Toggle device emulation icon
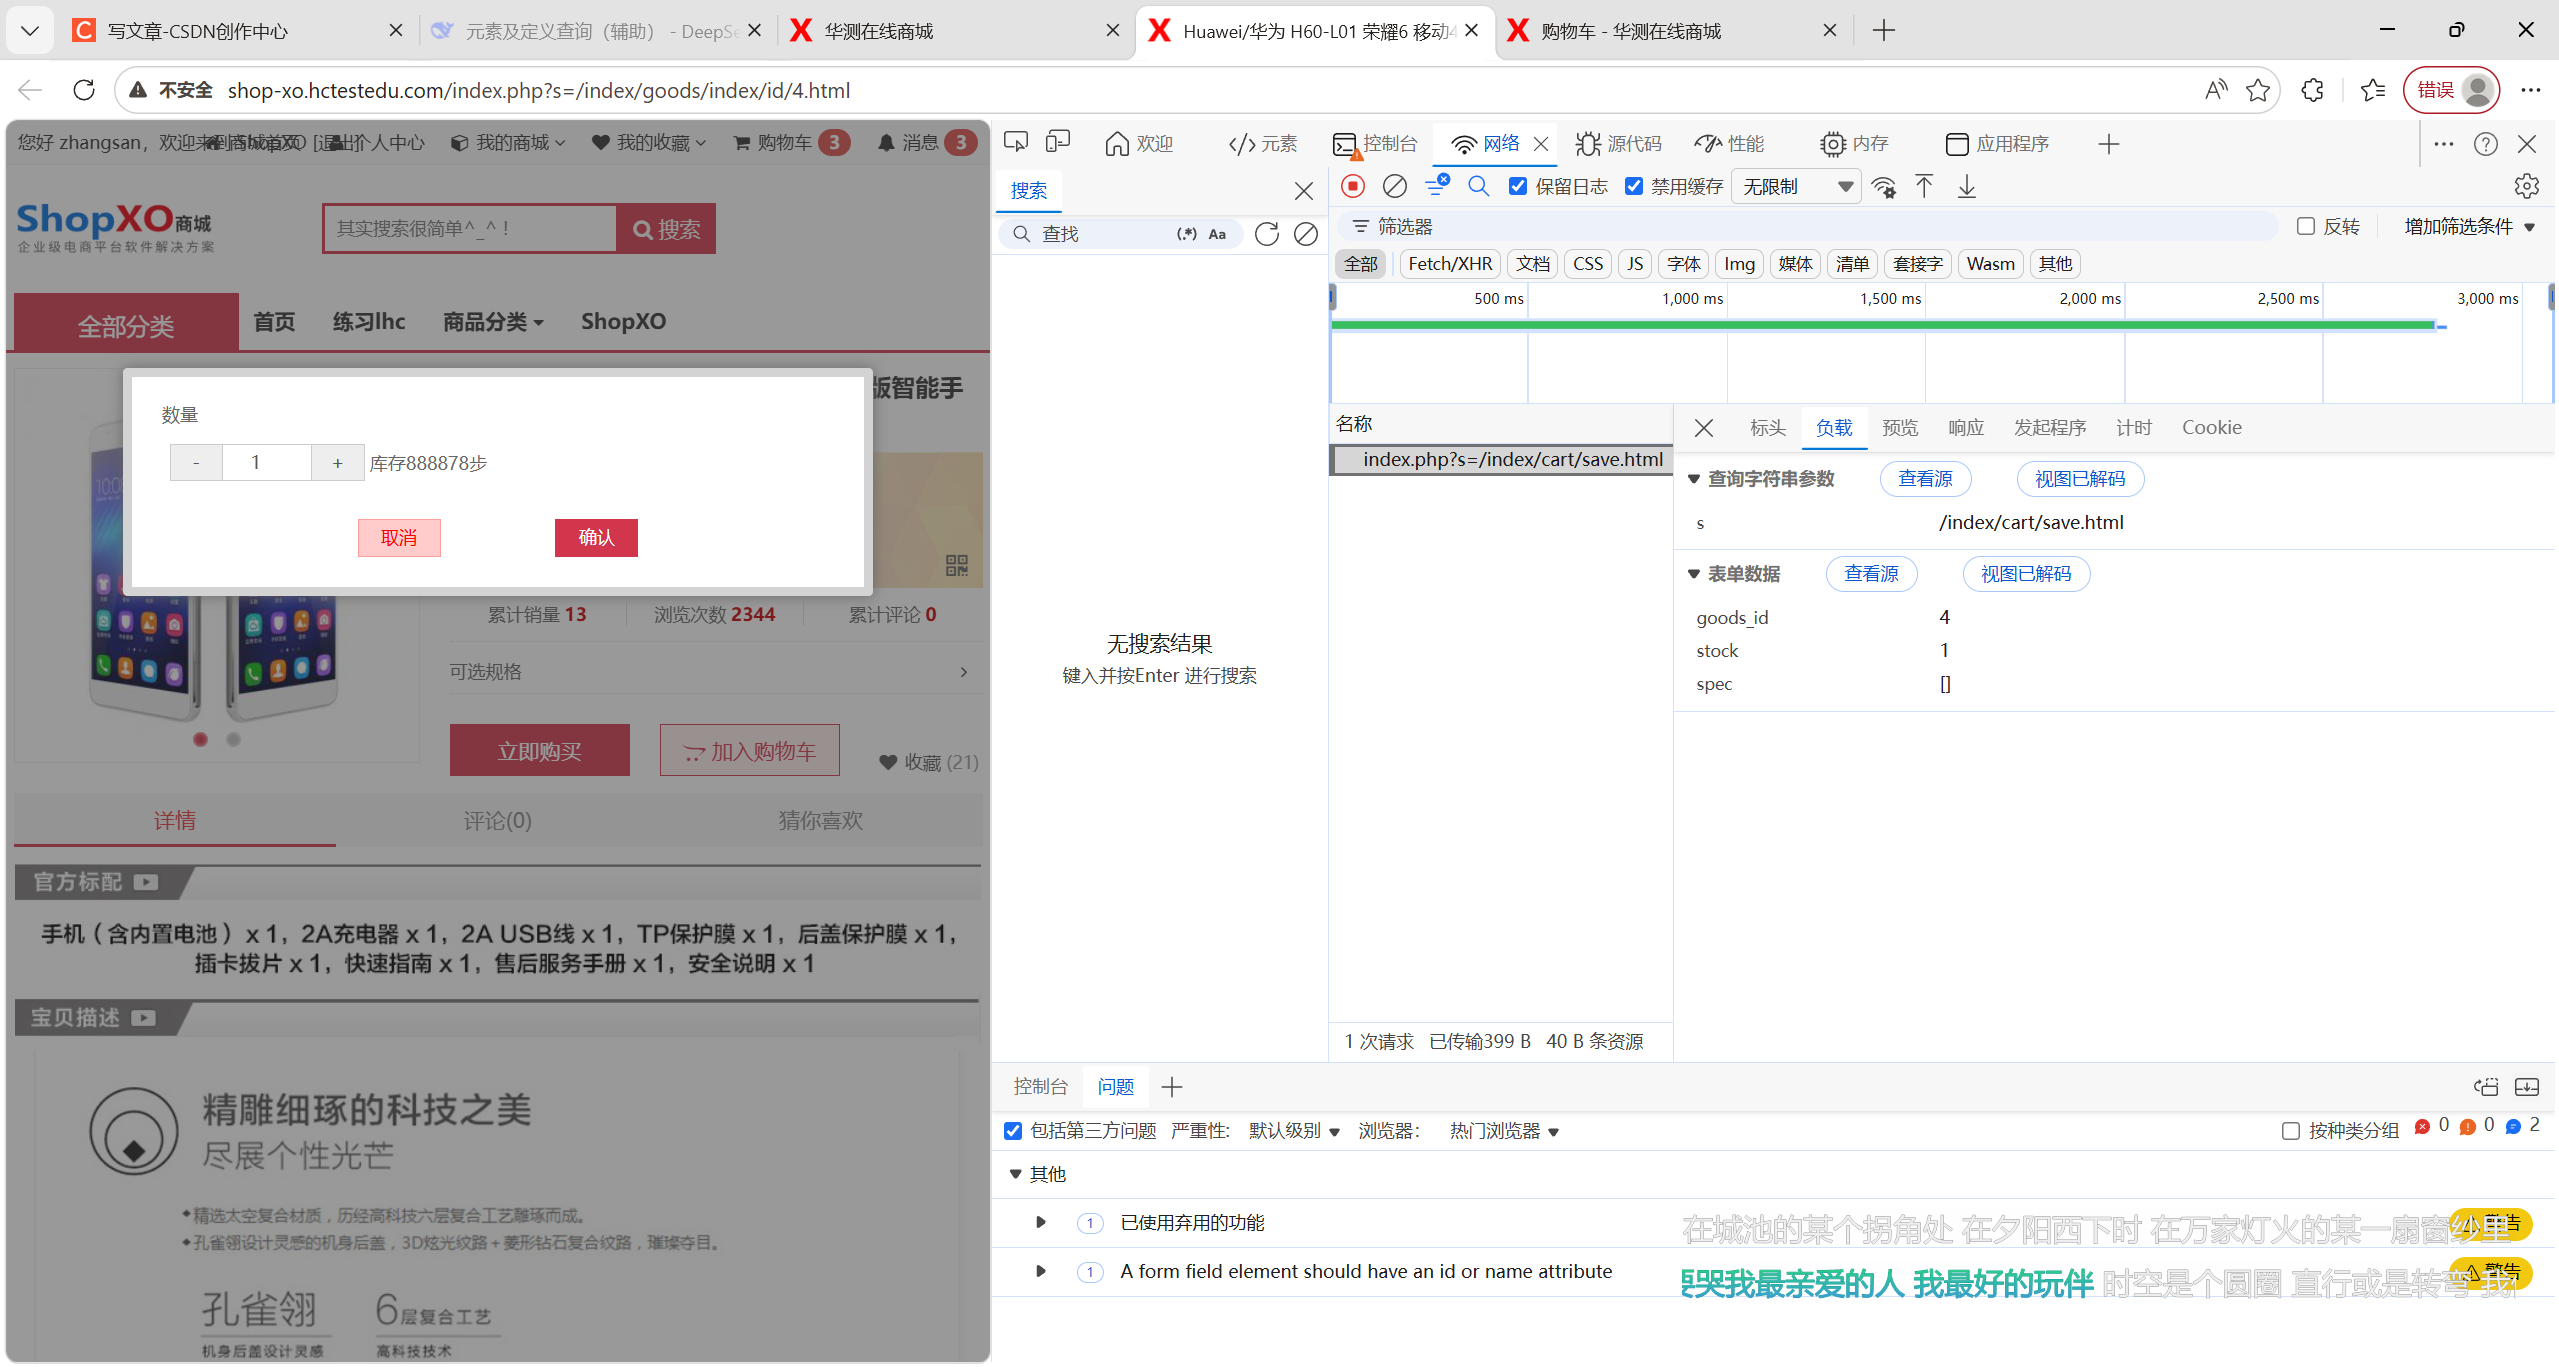The image size is (2559, 1367). 1057,143
